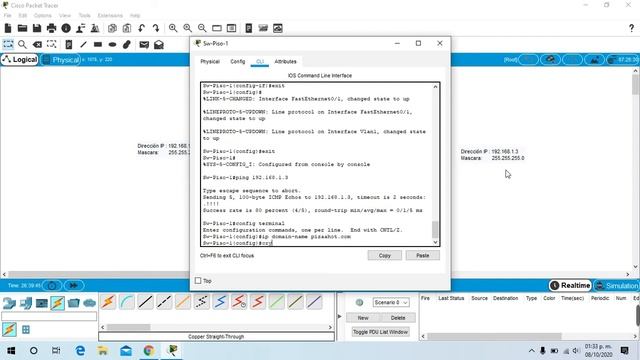Select Automatically Choose Connection Type cable
Viewport: 640px width, 360px height.
(x=108, y=302)
